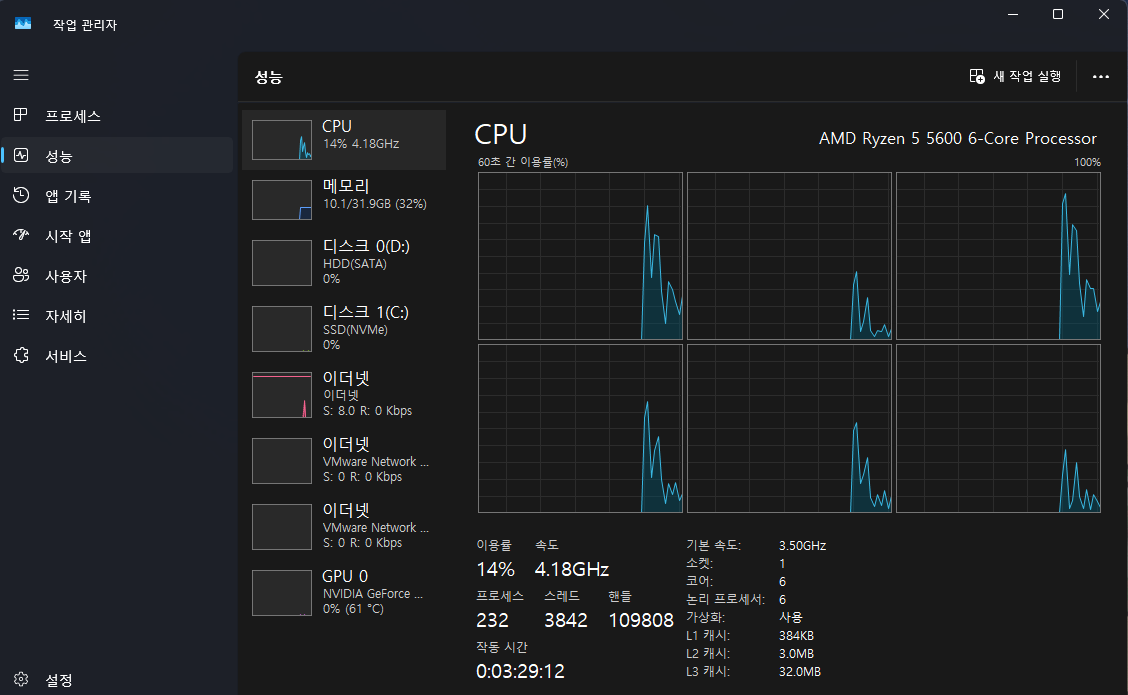Viewport: 1128px width, 695px height.
Task: Click 가상화 value 사용
Action: (x=791, y=617)
